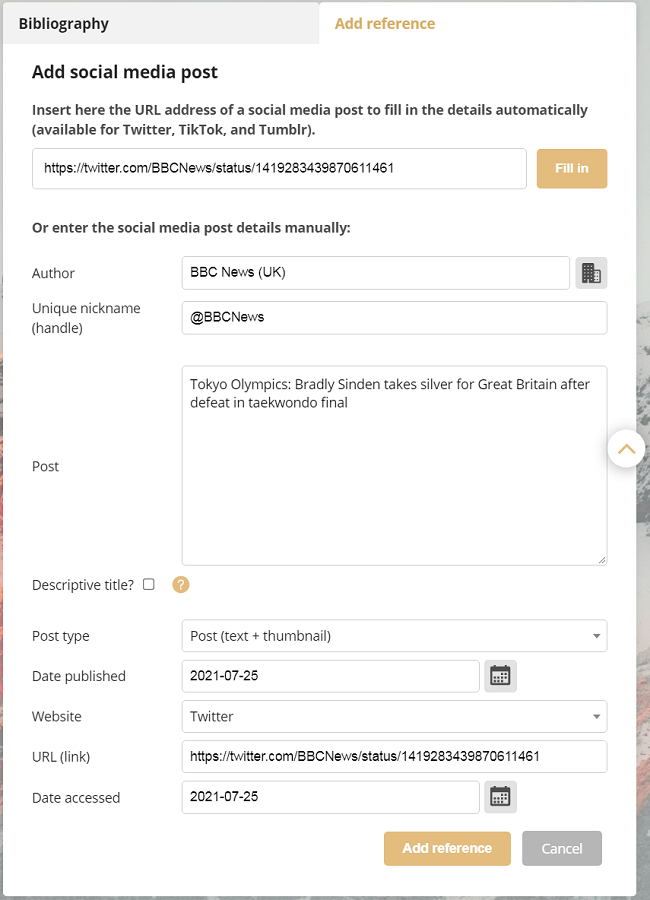Tick the Descriptive title checkbox
Screen dimensions: 650x900
(149, 584)
